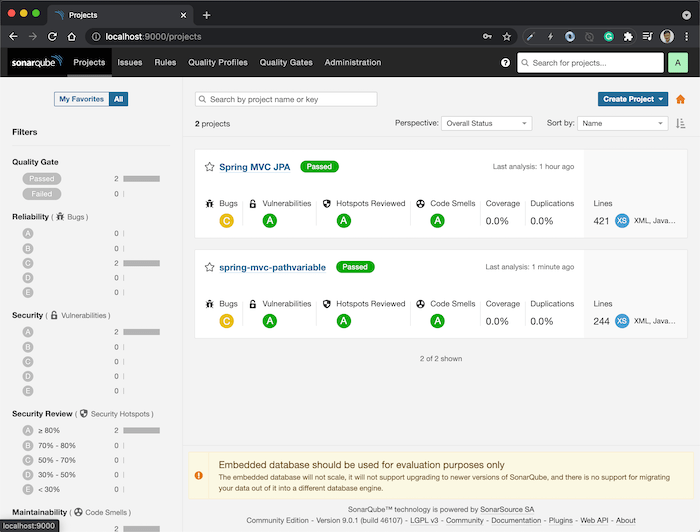Filter Security Review by 50% - 70%
The height and width of the screenshot is (532, 700).
[49, 460]
